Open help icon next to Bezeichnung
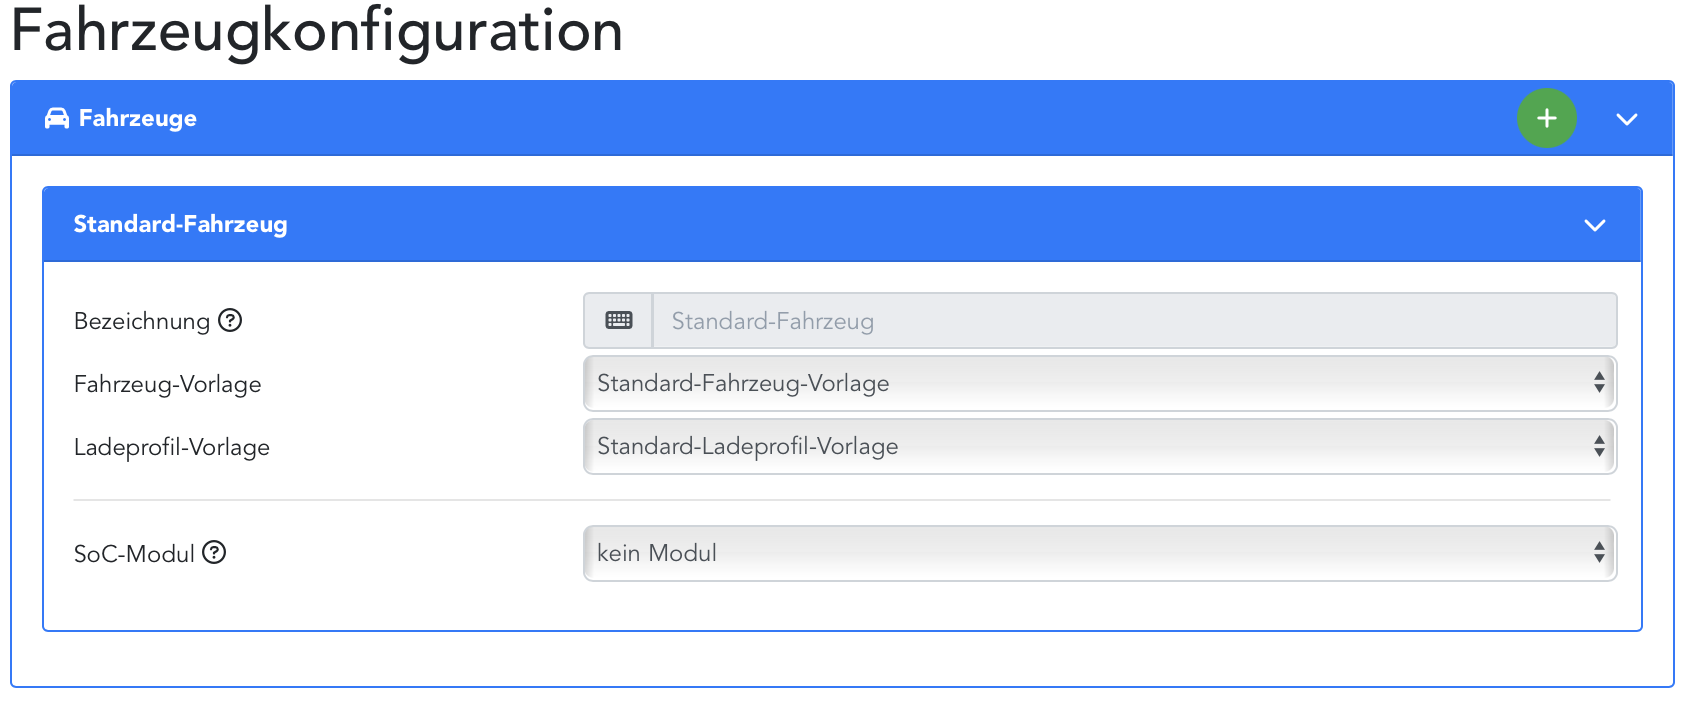This screenshot has height=702, width=1688. 230,320
